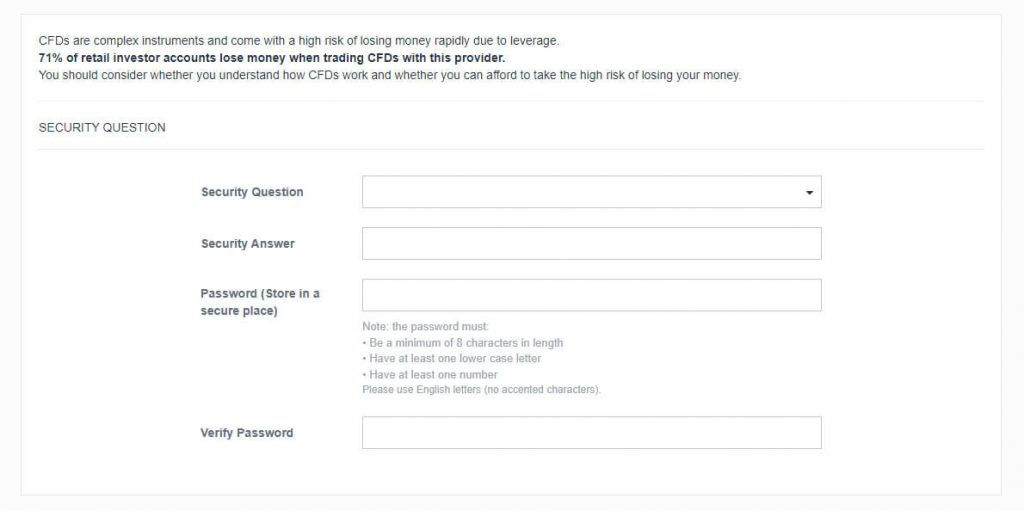The height and width of the screenshot is (511, 1024).
Task: Focus the Security Answer text field
Action: [591, 244]
